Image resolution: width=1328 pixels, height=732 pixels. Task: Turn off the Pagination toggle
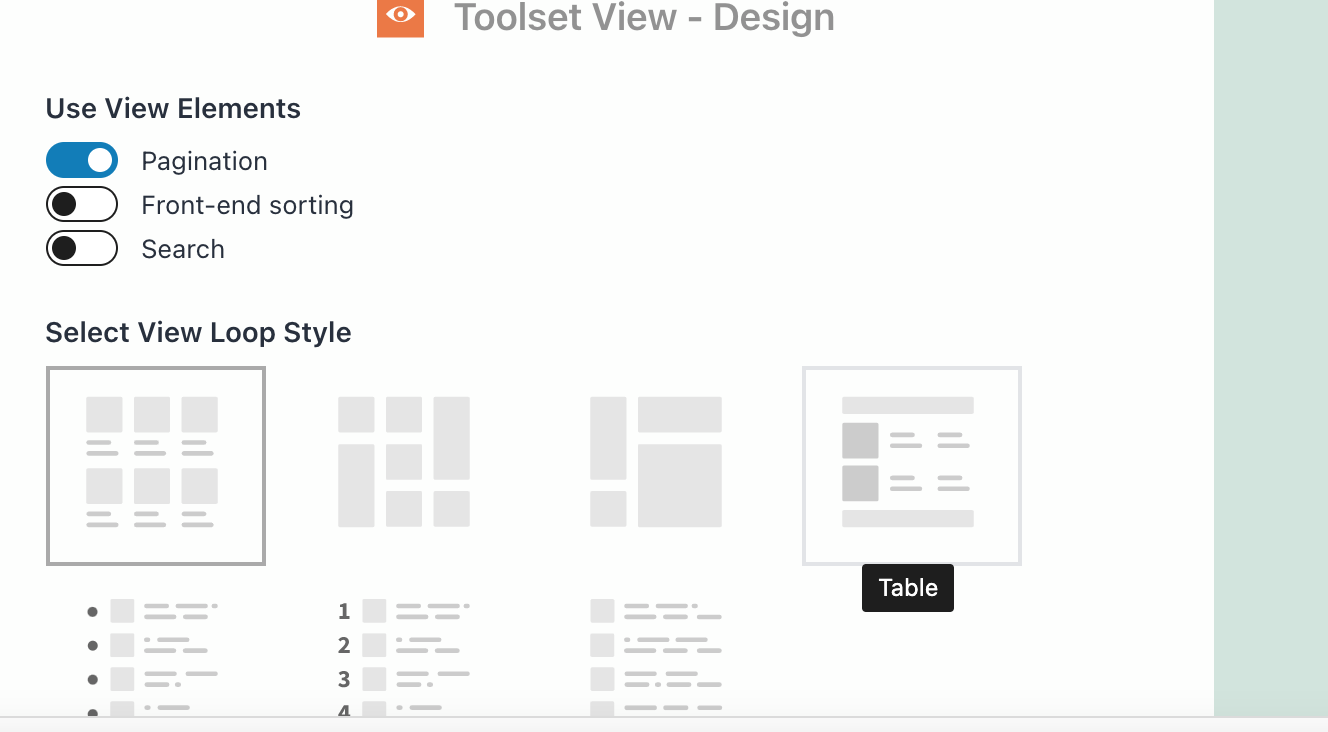82,160
